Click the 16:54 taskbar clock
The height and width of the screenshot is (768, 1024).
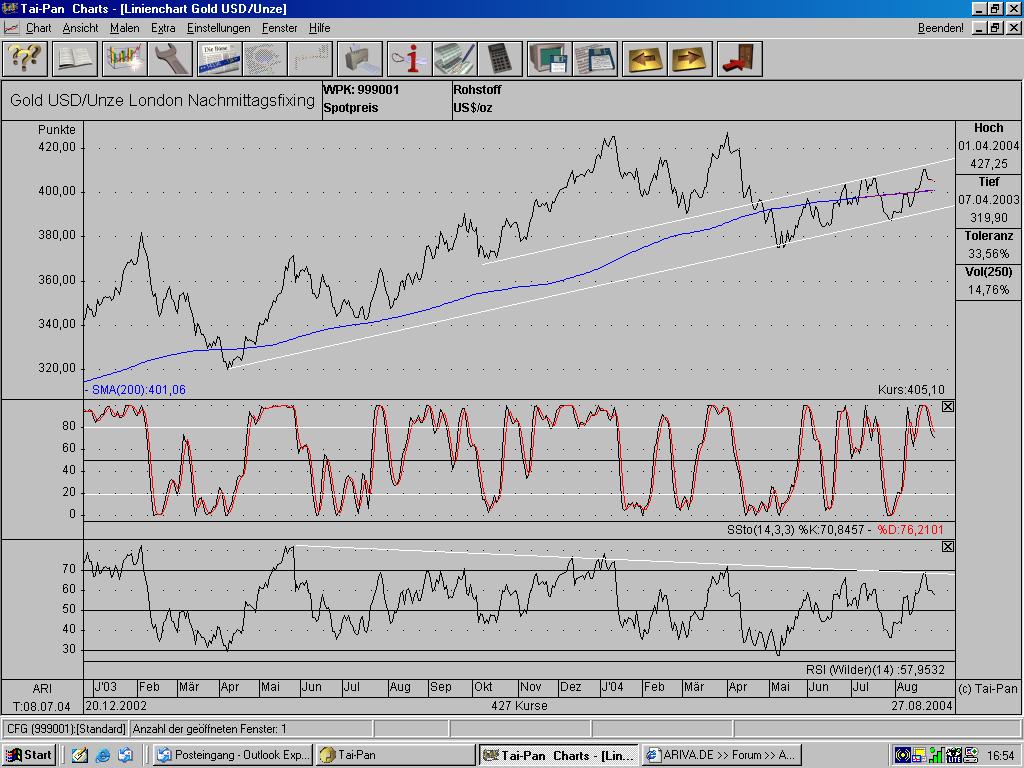click(x=1000, y=756)
